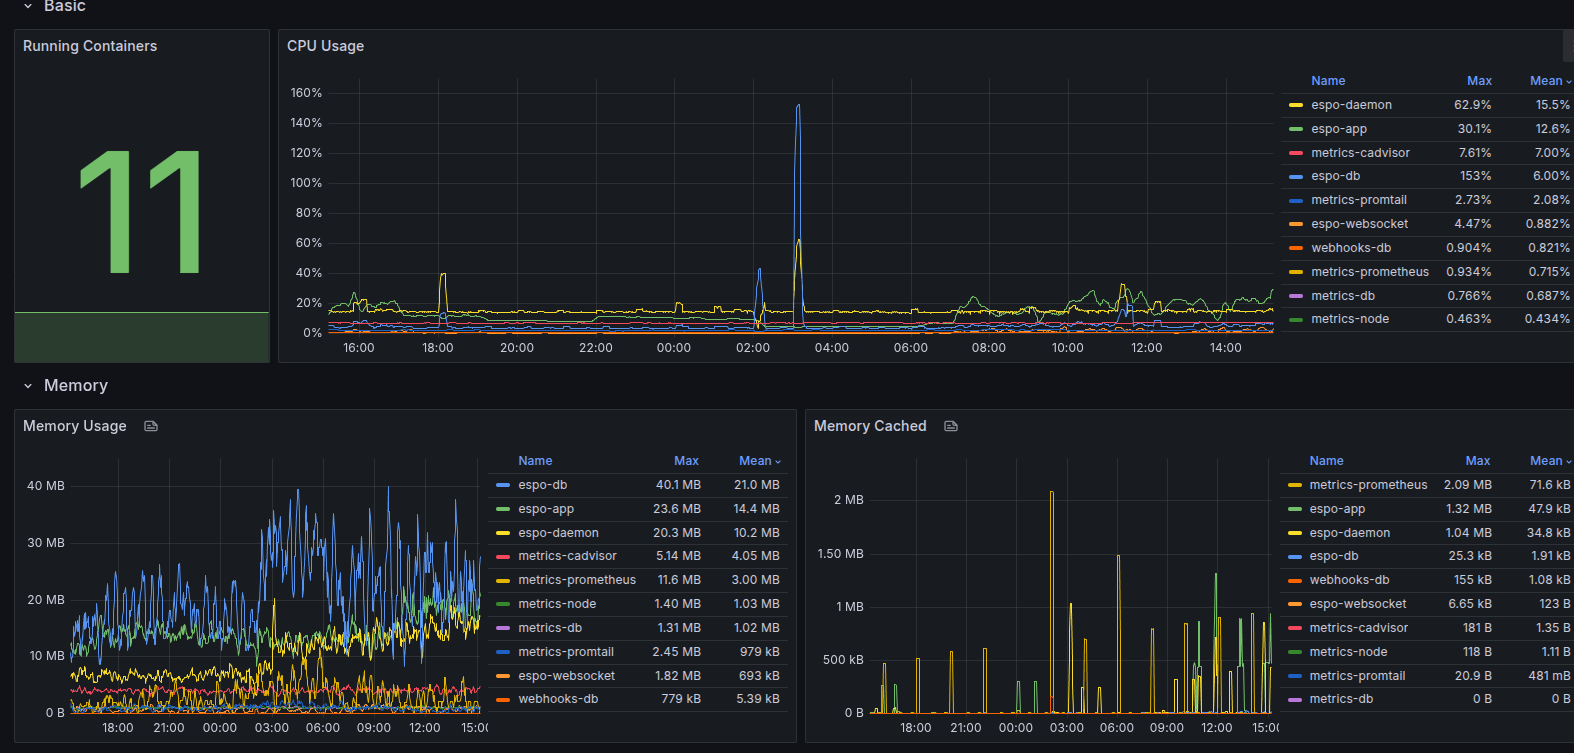1574x753 pixels.
Task: Sort Memory Usage legend by Mean column
Action: [755, 461]
